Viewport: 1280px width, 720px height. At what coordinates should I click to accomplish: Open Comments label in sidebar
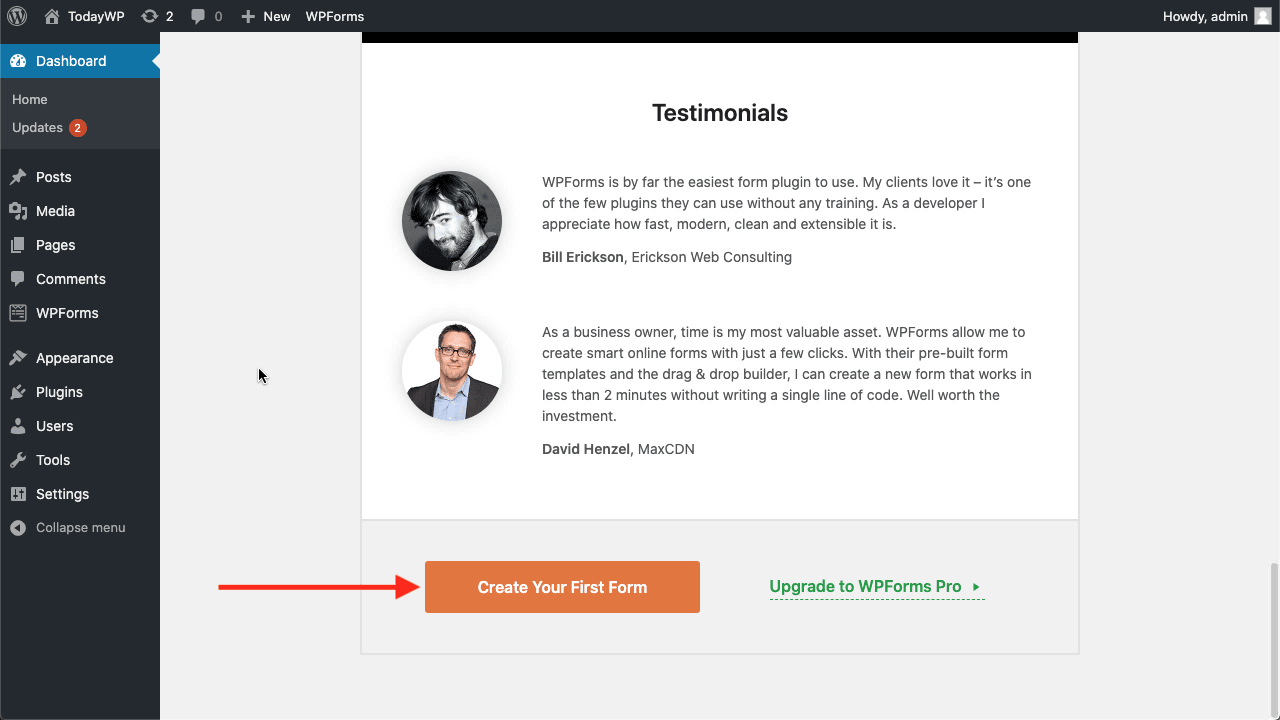click(70, 279)
